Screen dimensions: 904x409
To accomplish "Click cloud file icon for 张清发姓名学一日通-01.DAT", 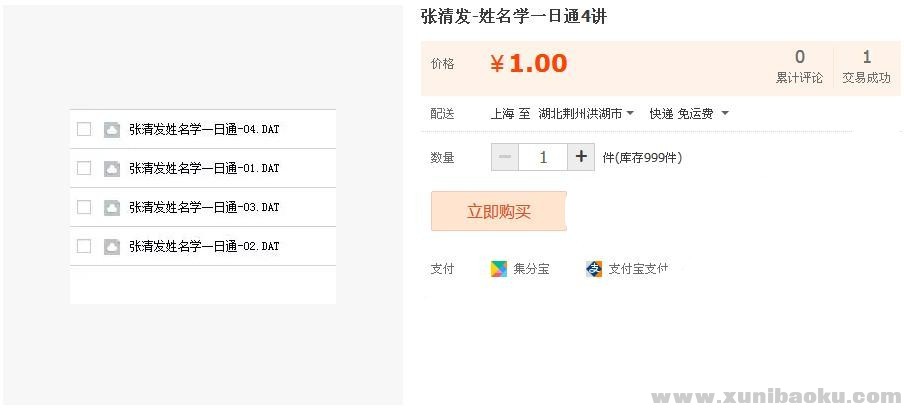I will click(x=112, y=168).
